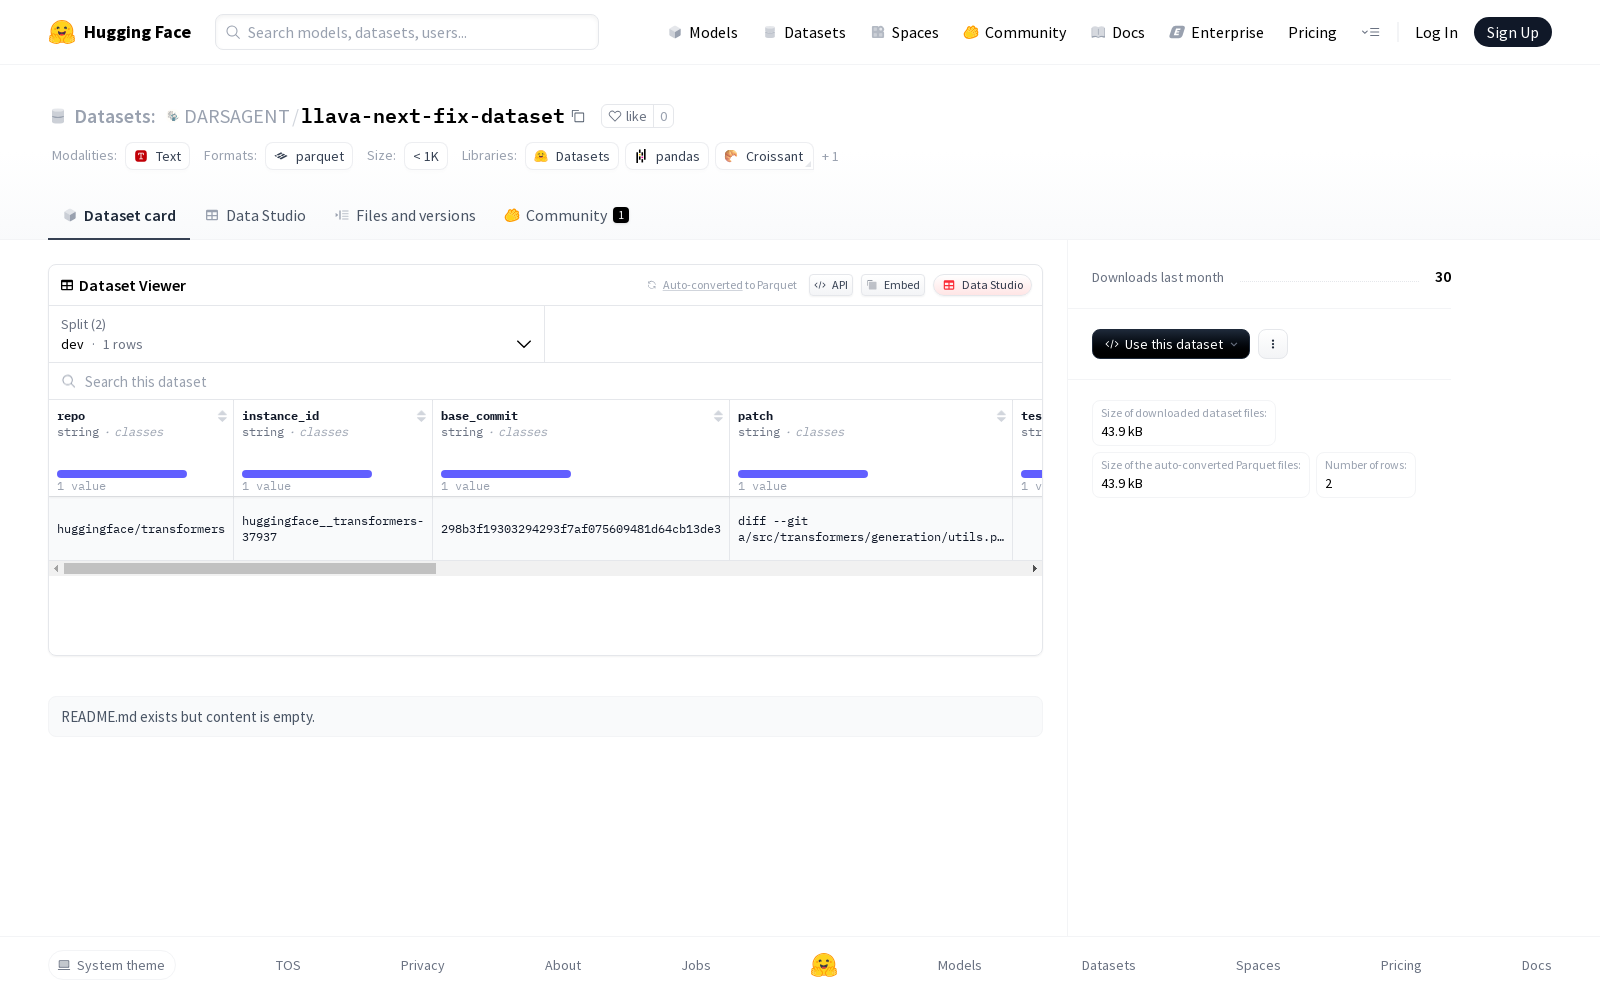This screenshot has height=1000, width=1600.
Task: Click the three-dot more options button
Action: pos(1272,344)
